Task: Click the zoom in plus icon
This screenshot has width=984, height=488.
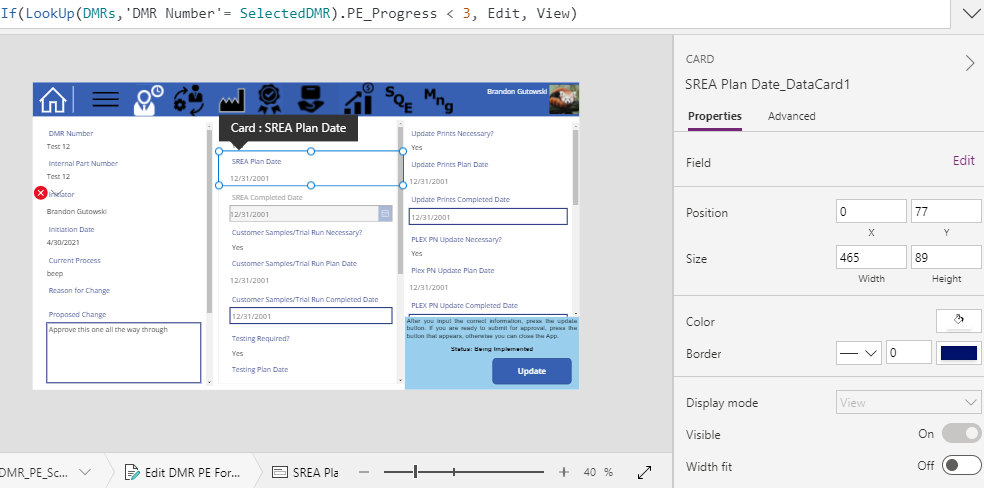Action: pyautogui.click(x=564, y=472)
